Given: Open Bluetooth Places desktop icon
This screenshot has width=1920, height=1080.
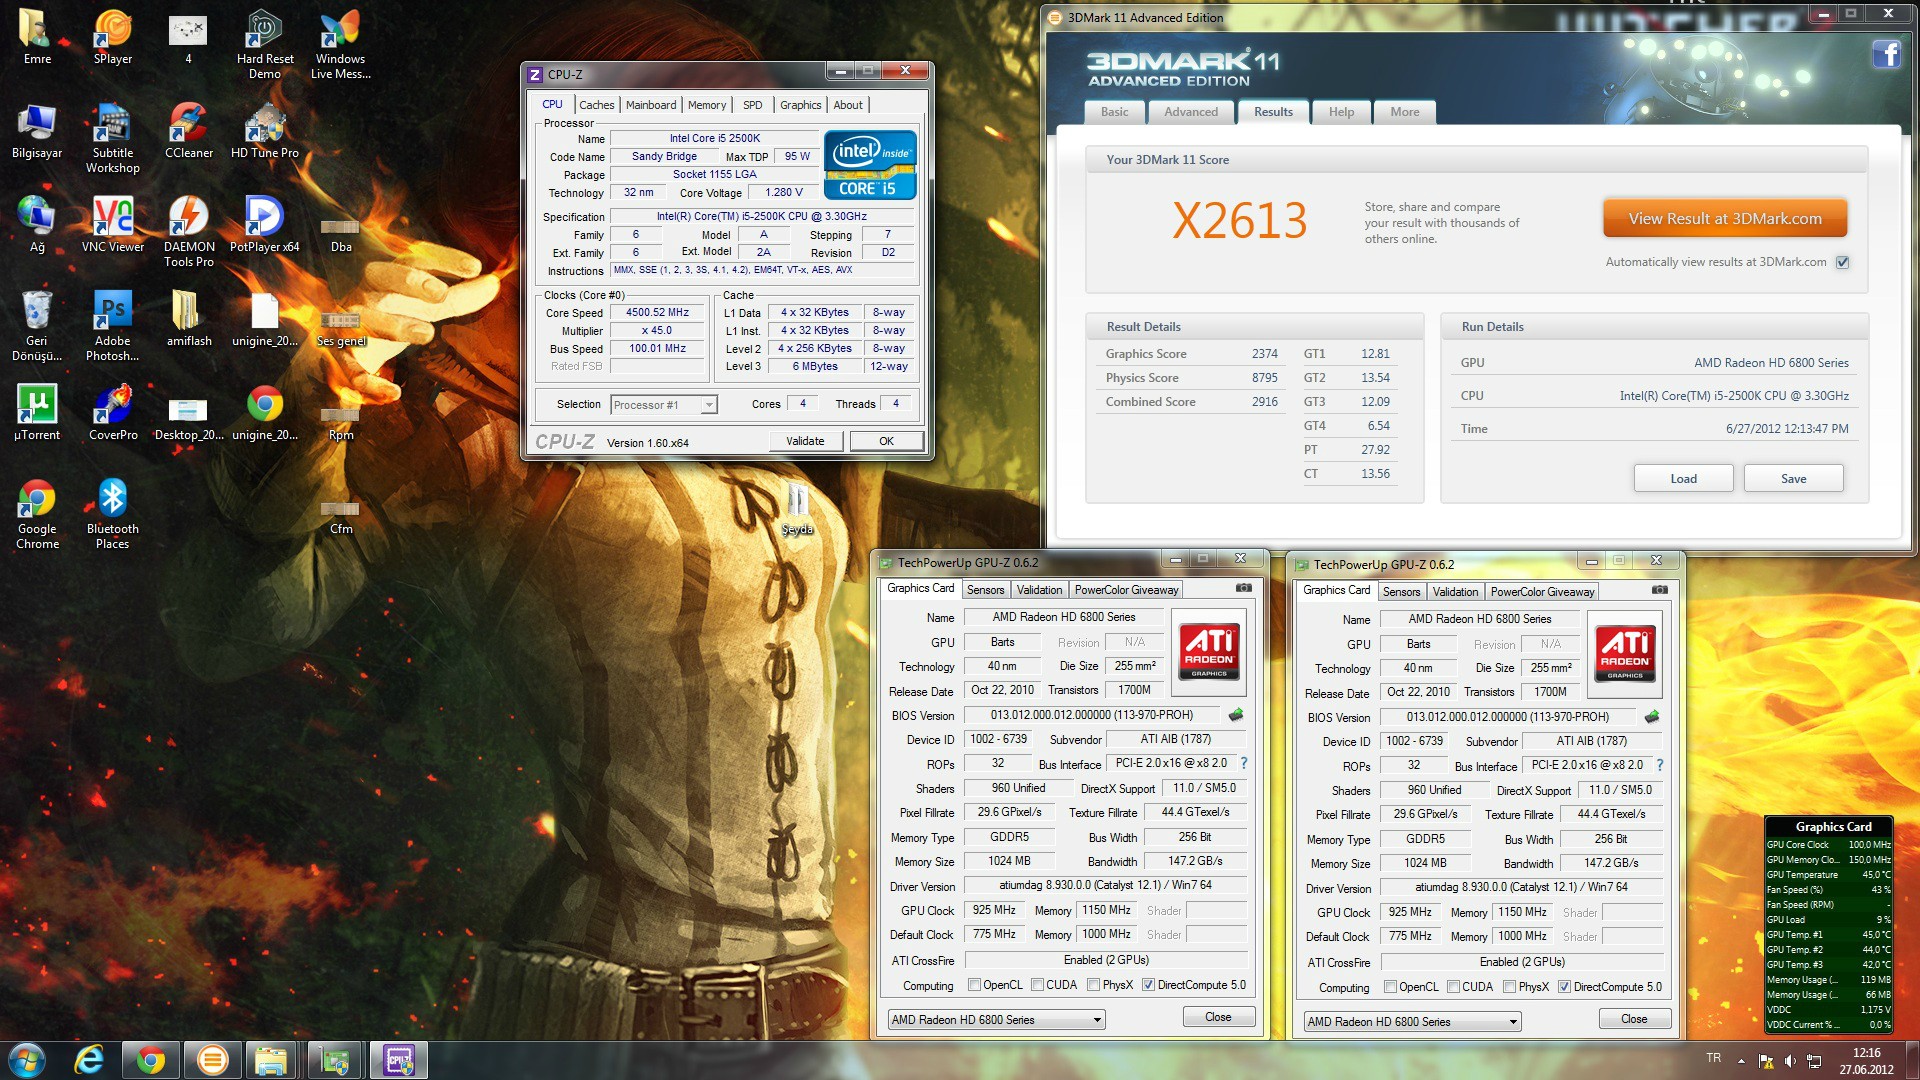Looking at the screenshot, I should pyautogui.click(x=113, y=515).
